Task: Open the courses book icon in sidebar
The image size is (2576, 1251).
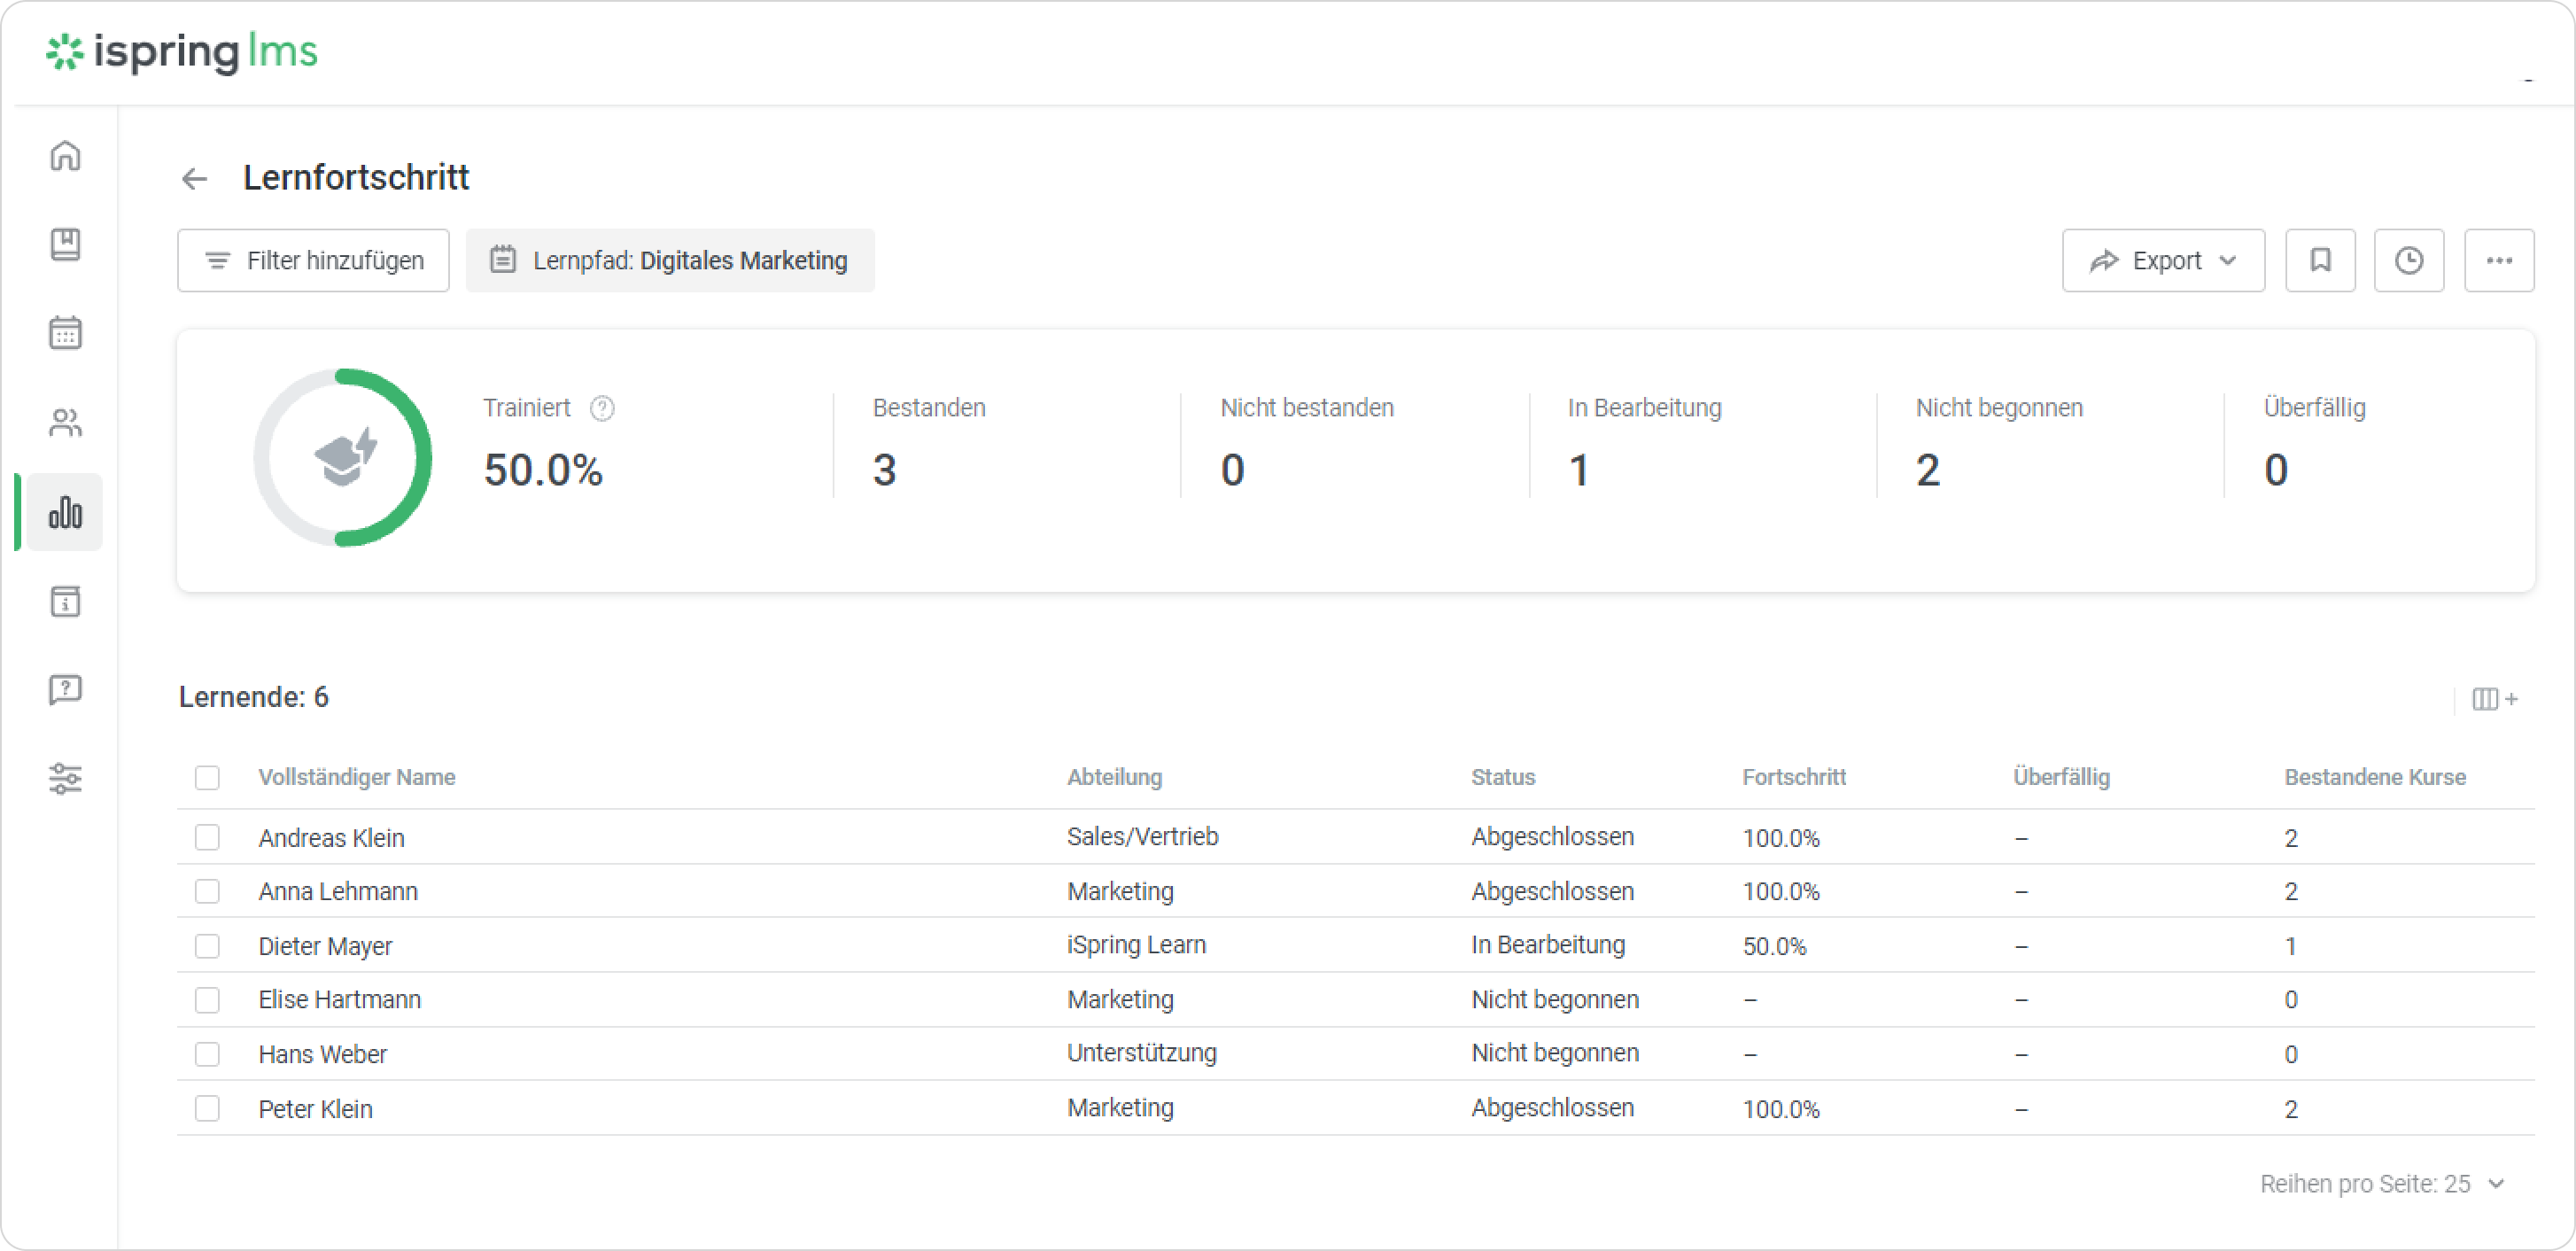Action: (x=65, y=244)
